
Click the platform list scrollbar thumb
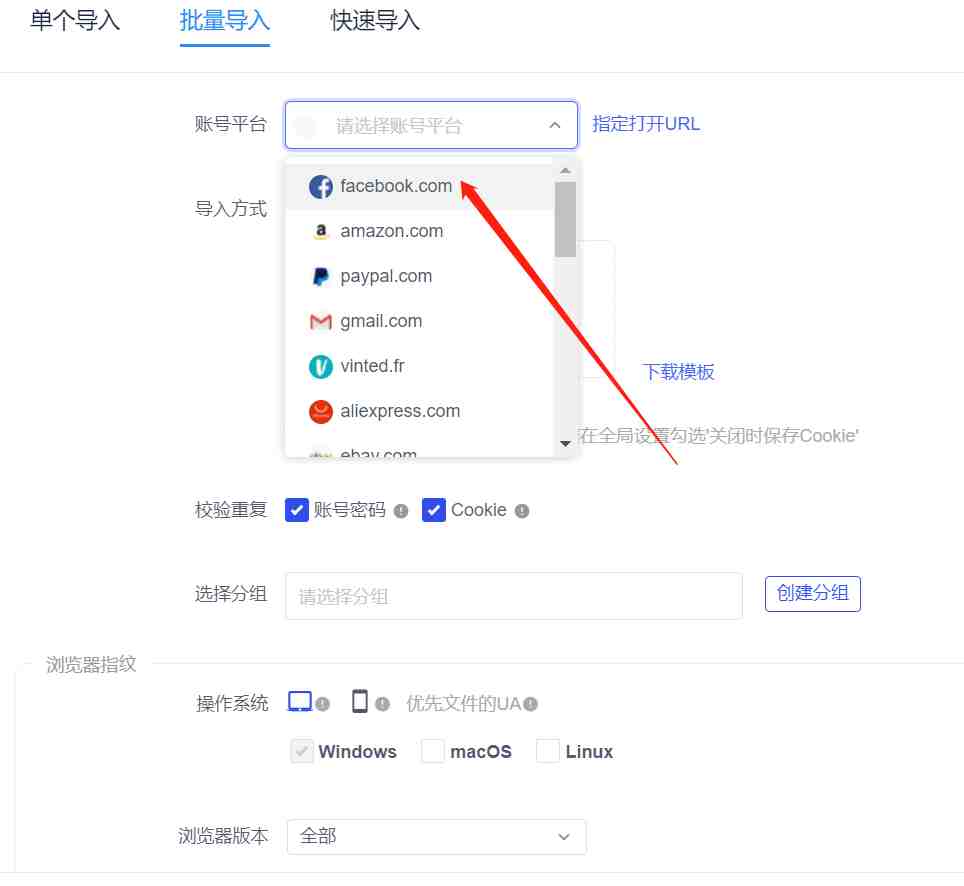[565, 220]
